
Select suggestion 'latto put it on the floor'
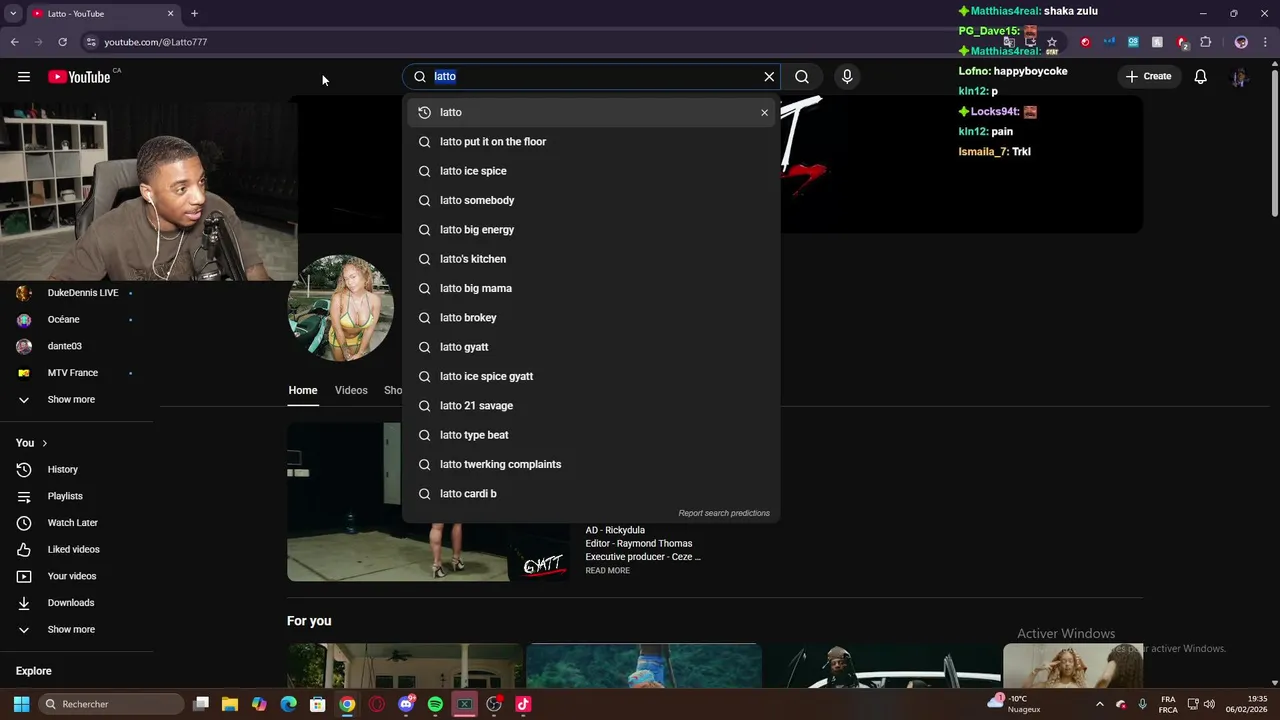[591, 142]
